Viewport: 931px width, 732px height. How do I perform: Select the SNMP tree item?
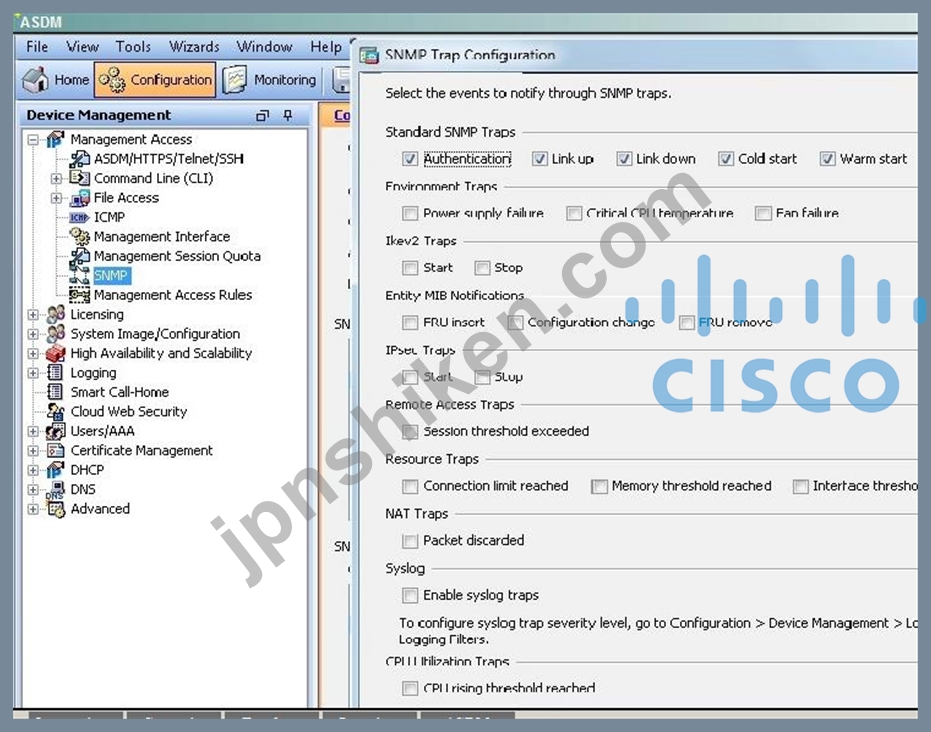coord(111,275)
